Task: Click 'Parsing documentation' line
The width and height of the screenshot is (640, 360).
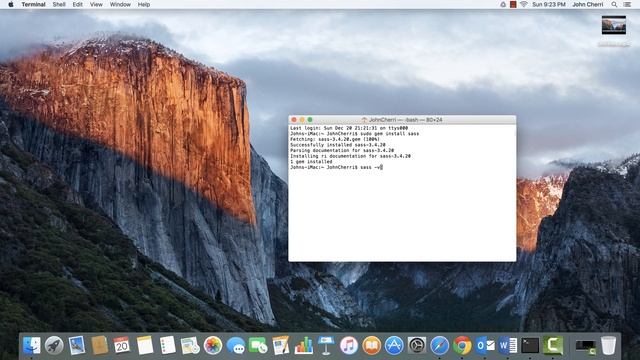Action: click(342, 150)
